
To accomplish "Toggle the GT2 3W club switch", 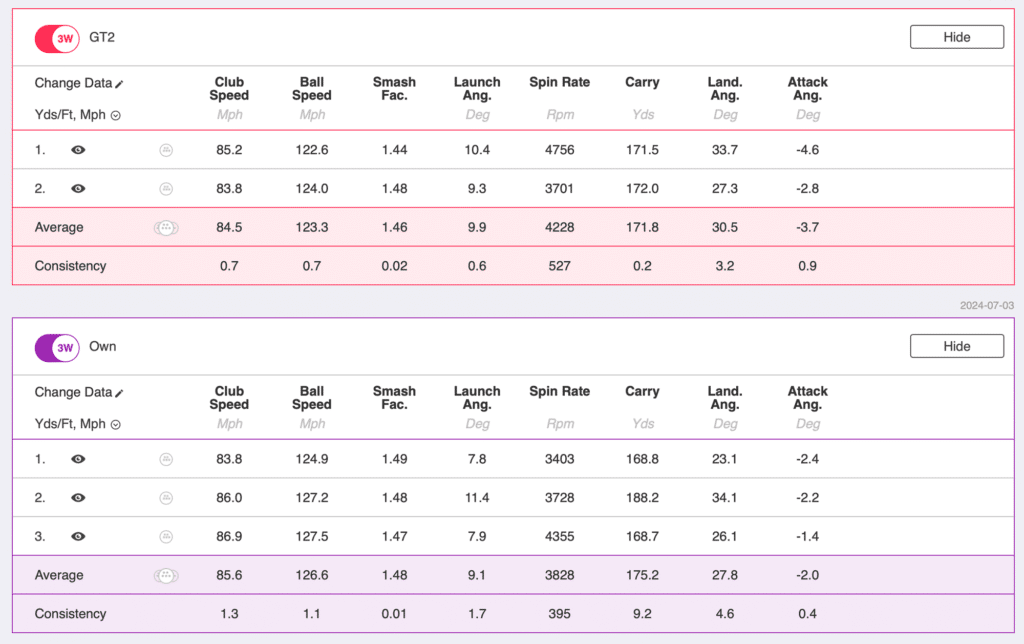I will point(57,39).
